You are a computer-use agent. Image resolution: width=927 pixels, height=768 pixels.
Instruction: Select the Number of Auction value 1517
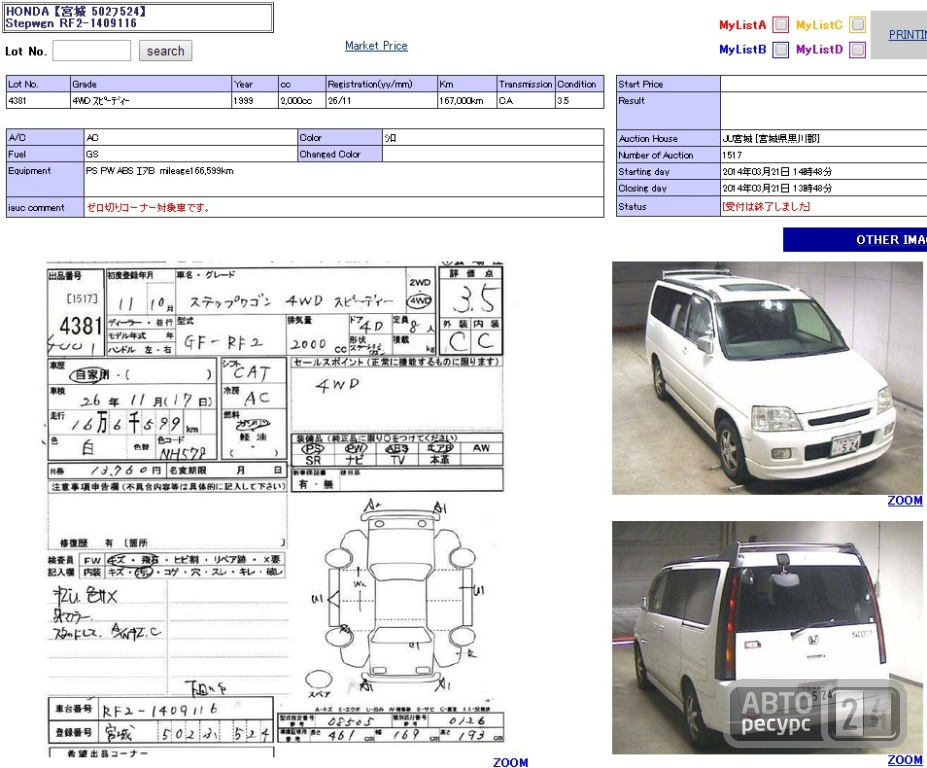(732, 155)
